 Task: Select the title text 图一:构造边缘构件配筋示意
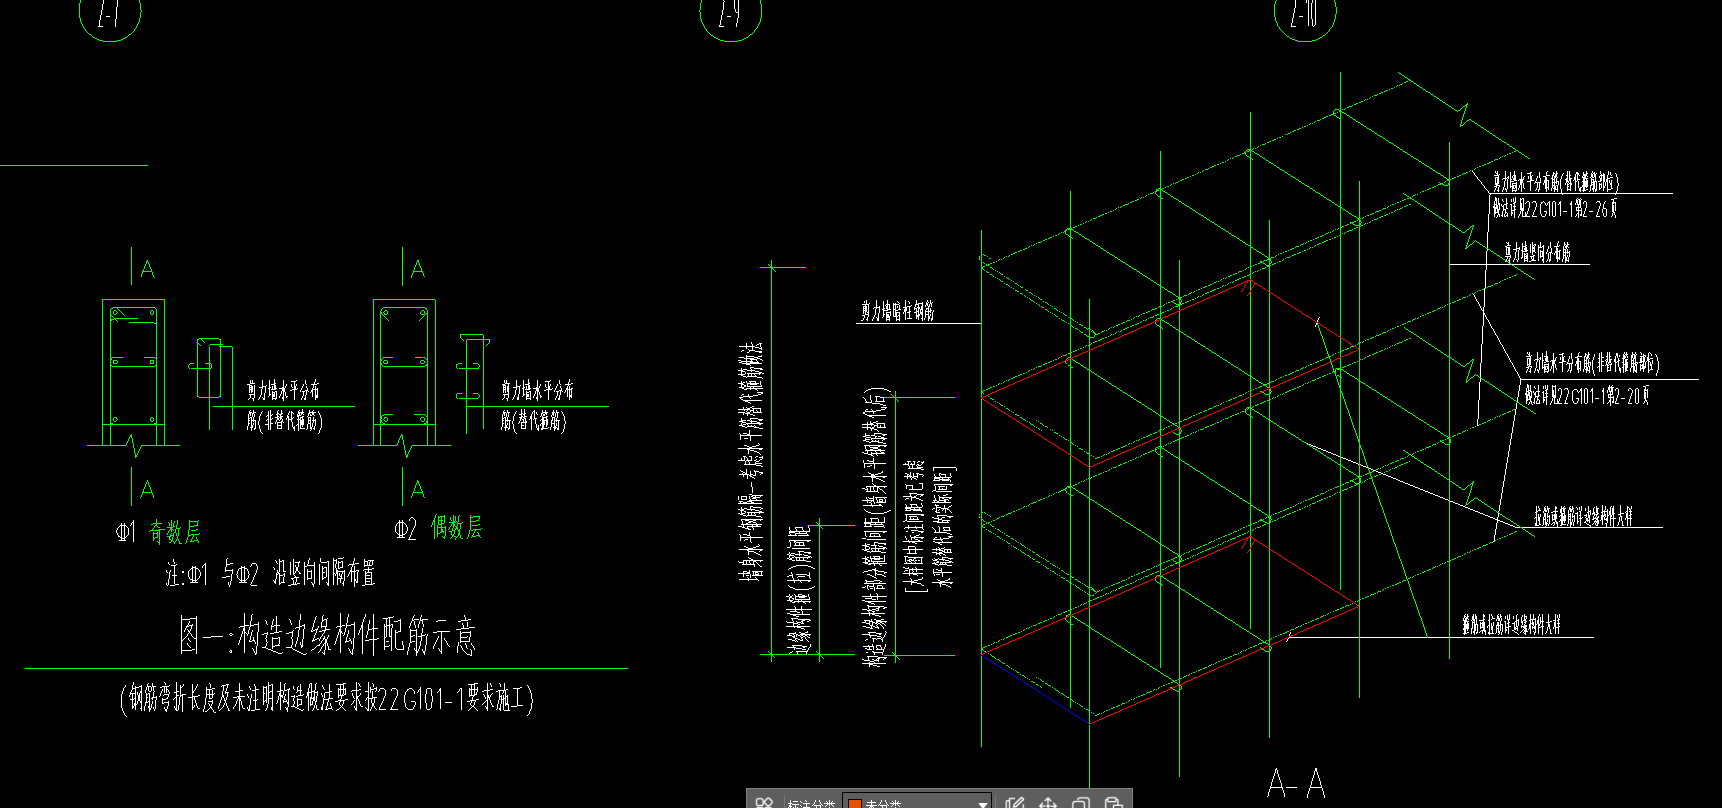coord(327,635)
